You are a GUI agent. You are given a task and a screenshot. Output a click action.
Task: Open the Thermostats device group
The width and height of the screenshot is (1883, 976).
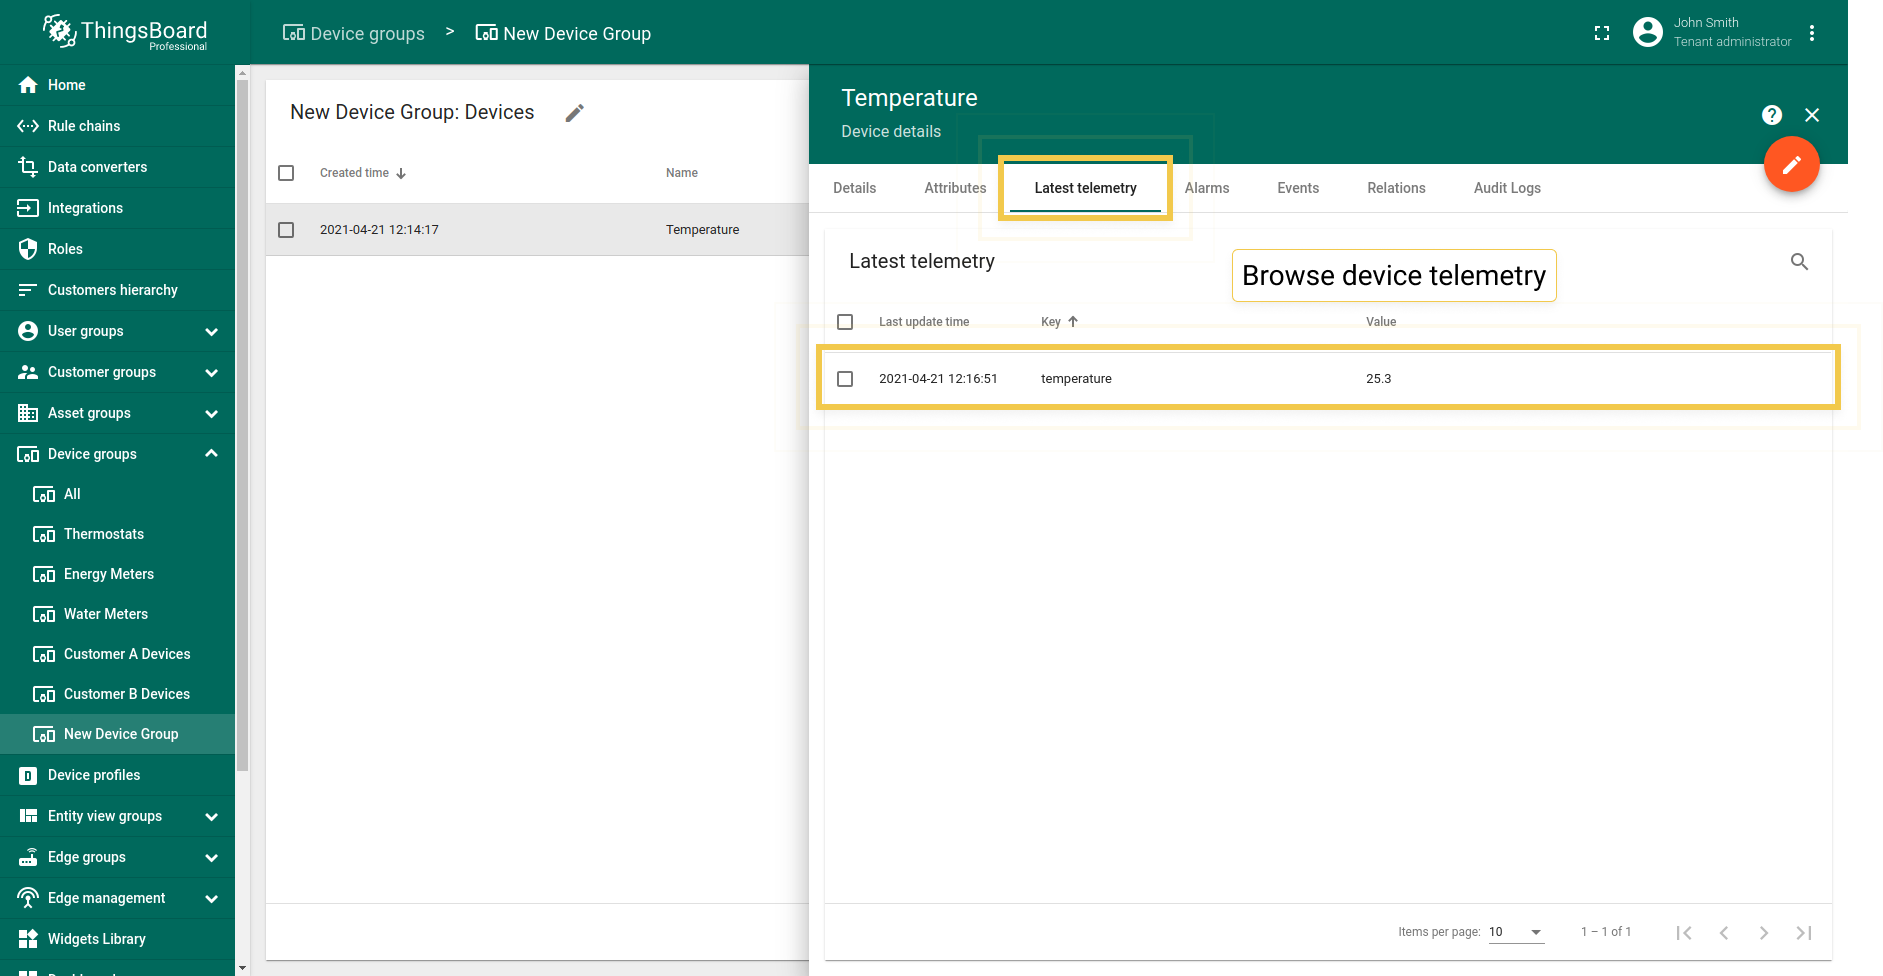coord(117,534)
